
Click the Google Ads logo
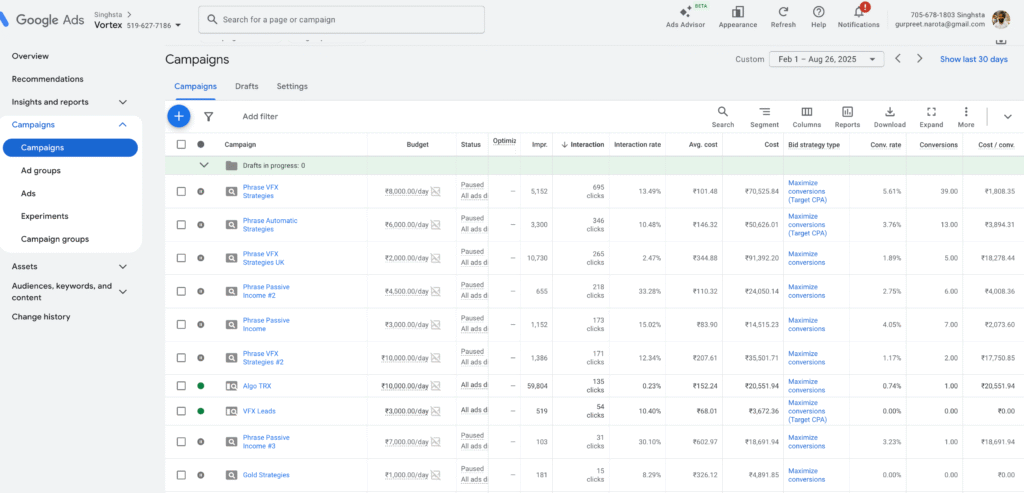click(43, 20)
